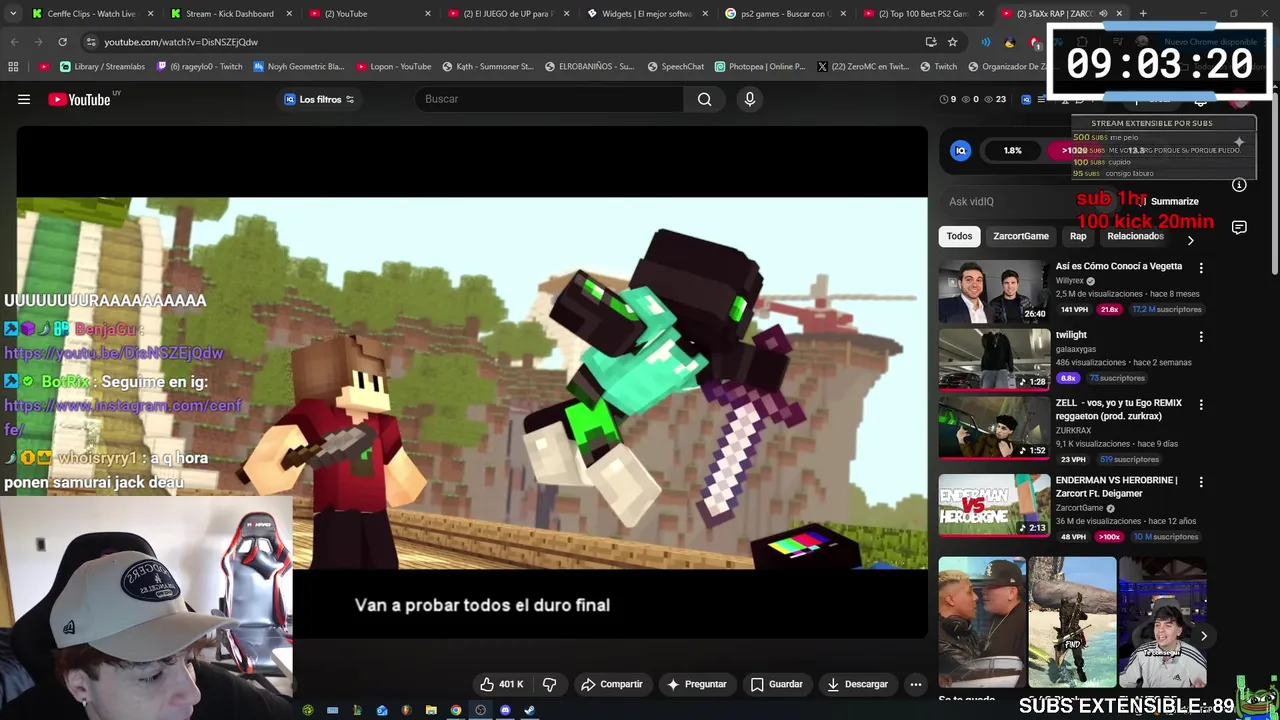The width and height of the screenshot is (1280, 720).
Task: Open a new Chrome tab
Action: pyautogui.click(x=1143, y=14)
